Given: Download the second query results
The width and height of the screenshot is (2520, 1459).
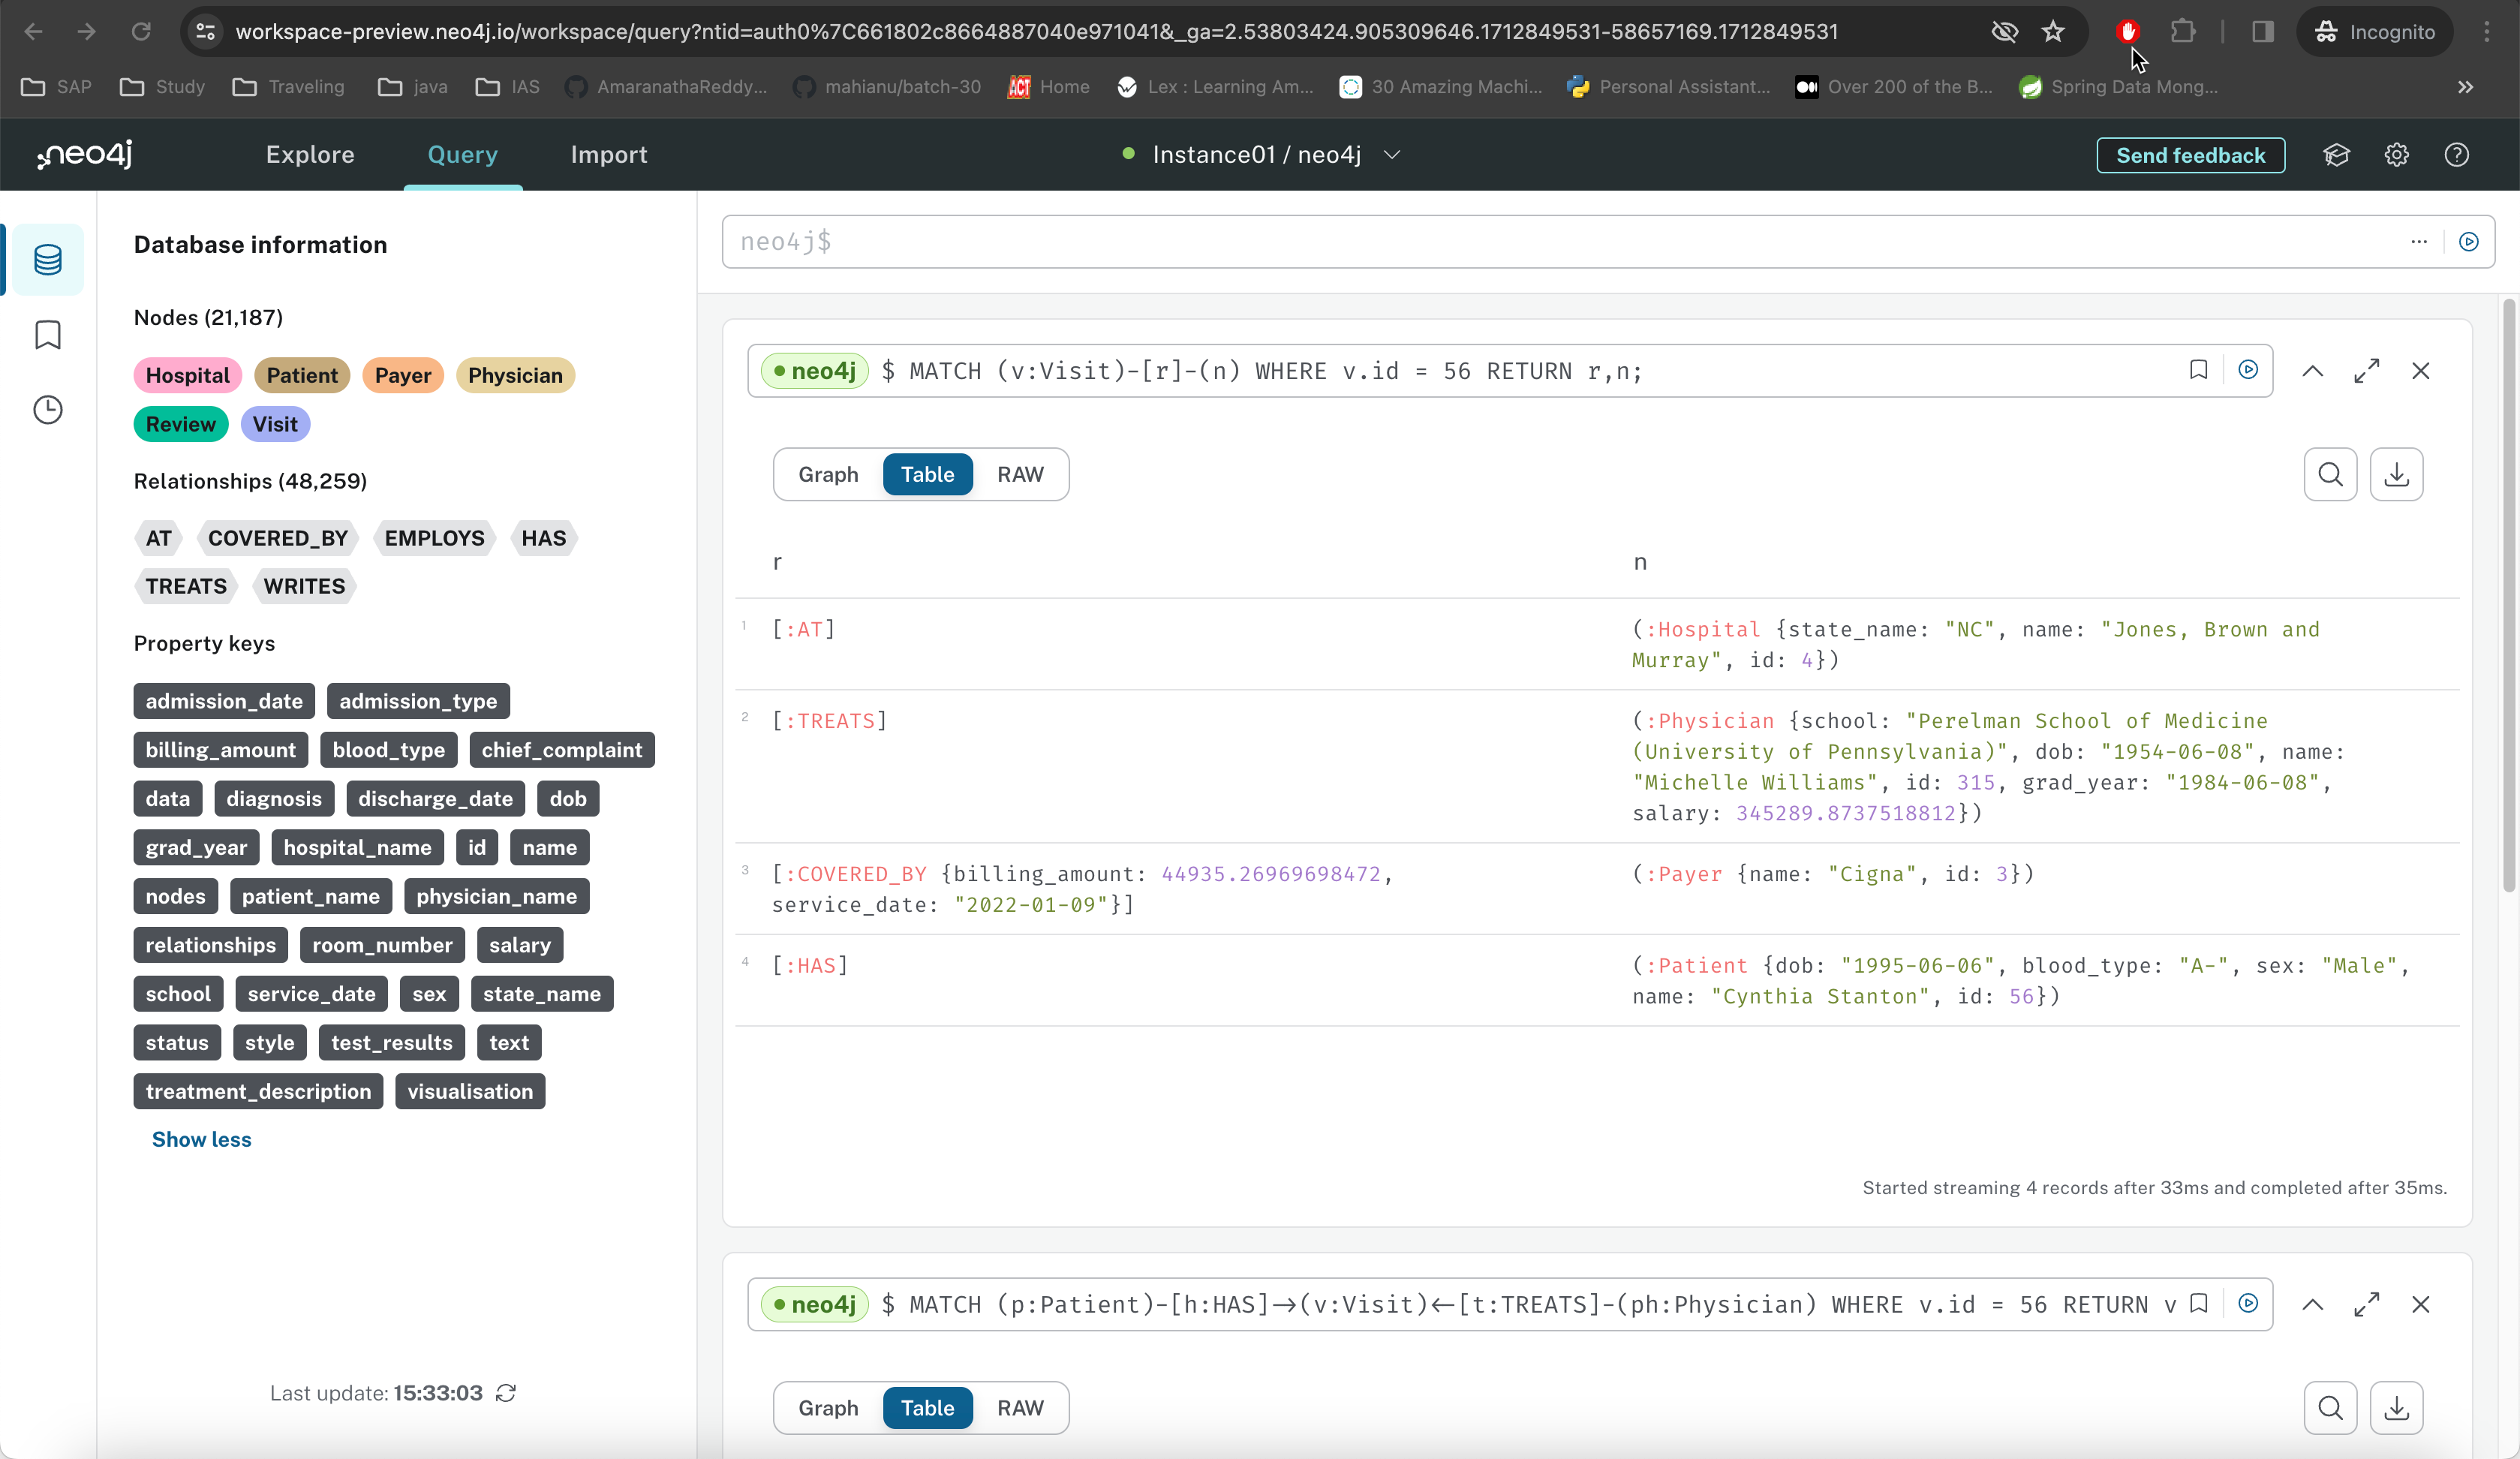Looking at the screenshot, I should [x=2397, y=1408].
